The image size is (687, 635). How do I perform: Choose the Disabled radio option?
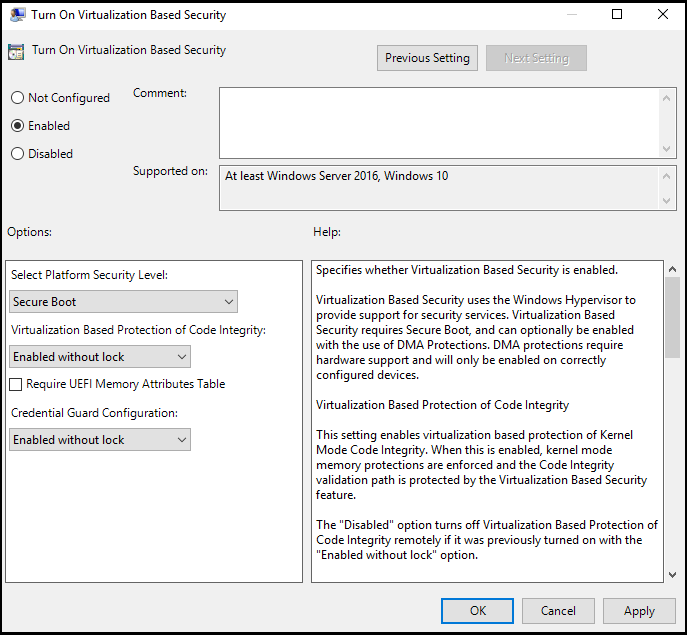[17, 154]
